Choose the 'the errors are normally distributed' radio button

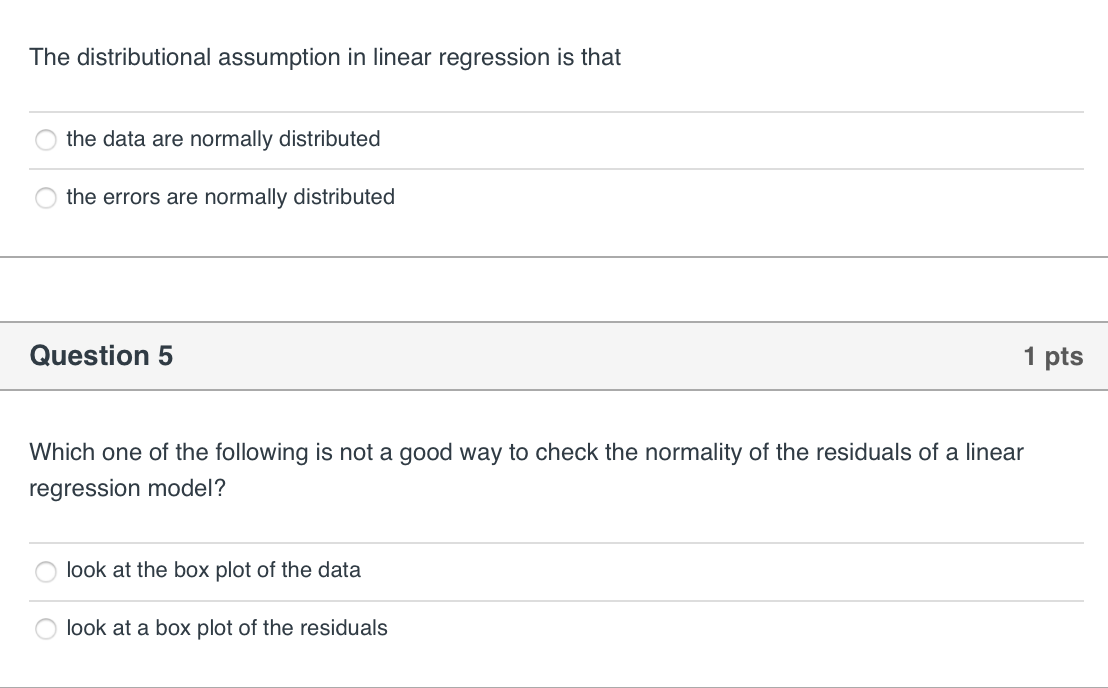(x=46, y=198)
